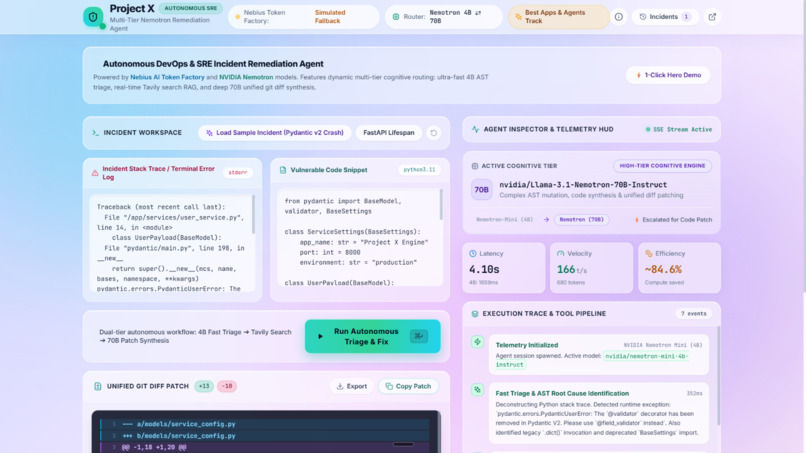Click the warning triangle icon on stack trace

(x=95, y=173)
